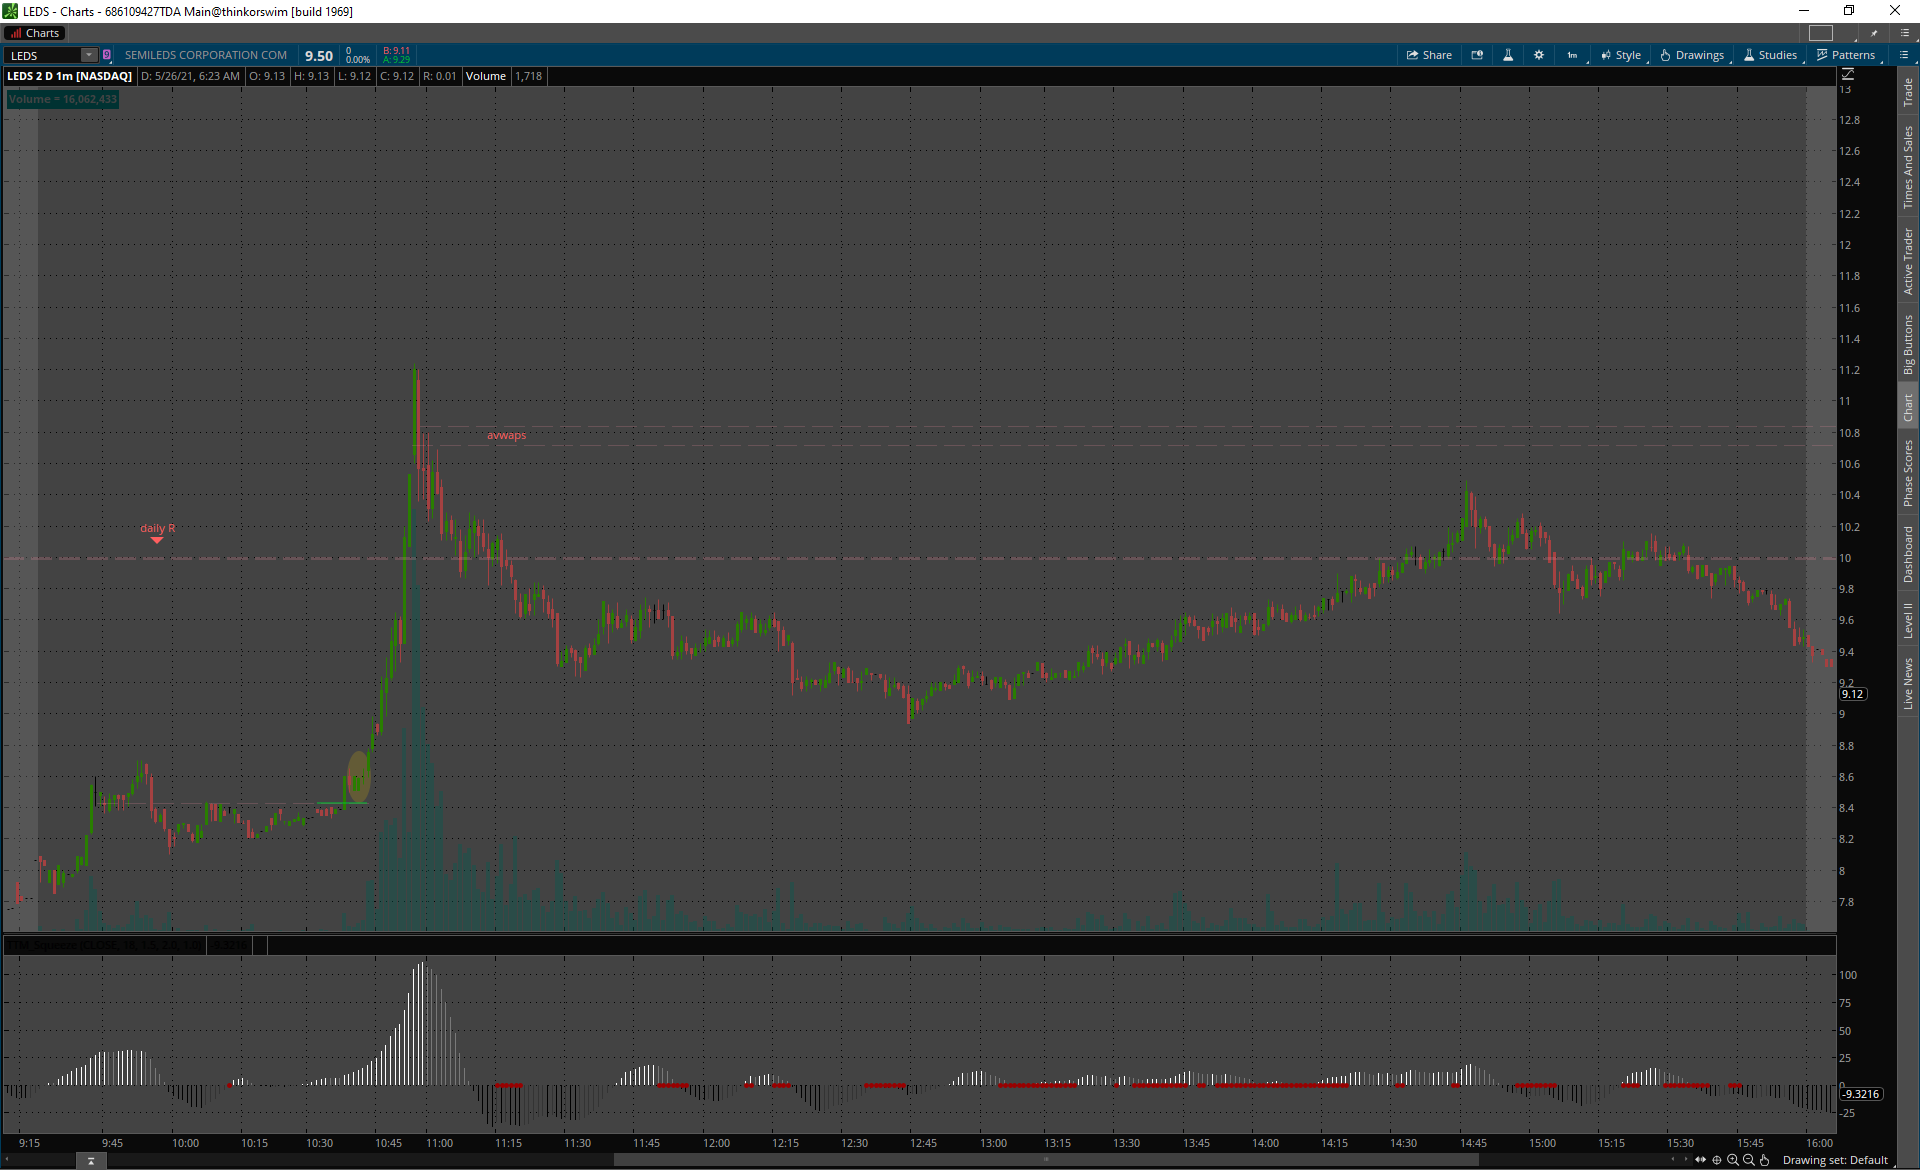Toggle the price axis auto-scale icon
1920x1170 pixels.
[1847, 74]
